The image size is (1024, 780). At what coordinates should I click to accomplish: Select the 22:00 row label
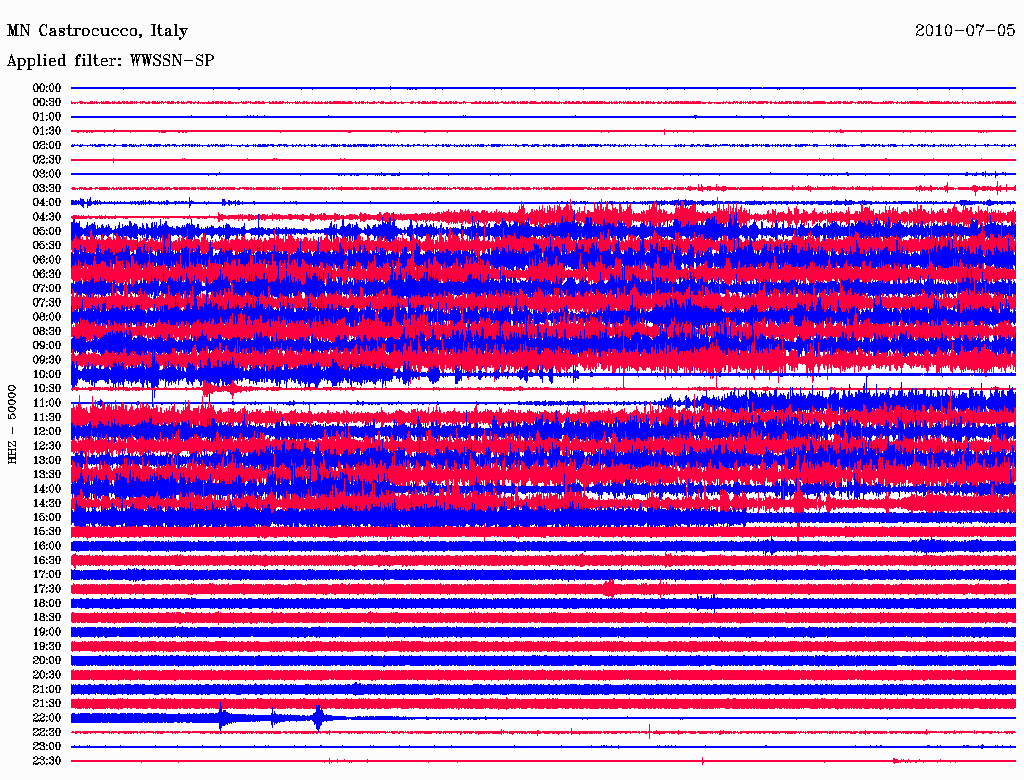coord(46,718)
